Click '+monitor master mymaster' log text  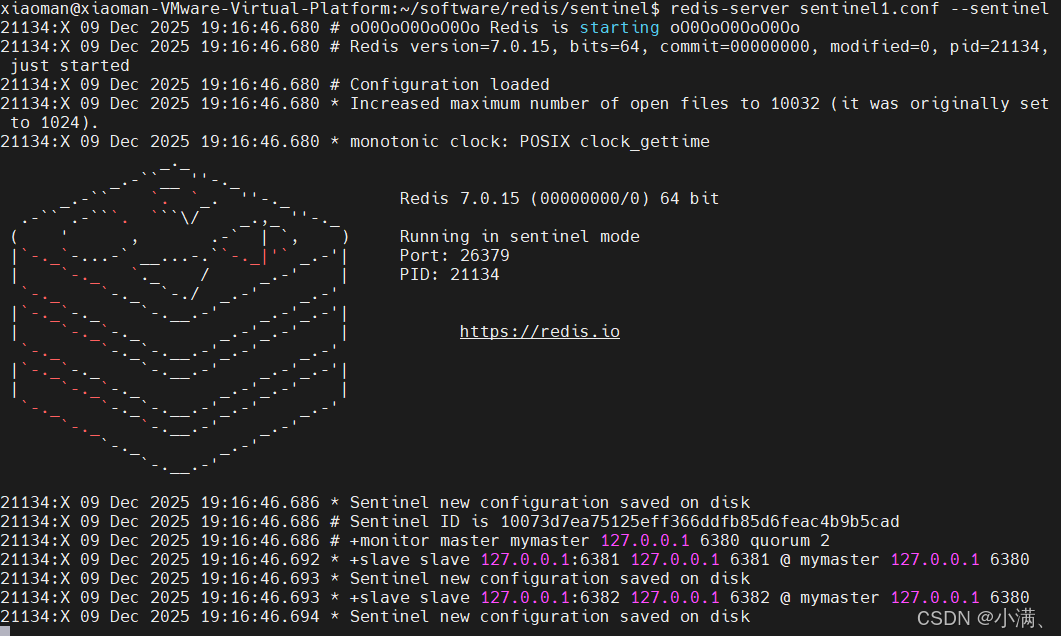(x=470, y=541)
